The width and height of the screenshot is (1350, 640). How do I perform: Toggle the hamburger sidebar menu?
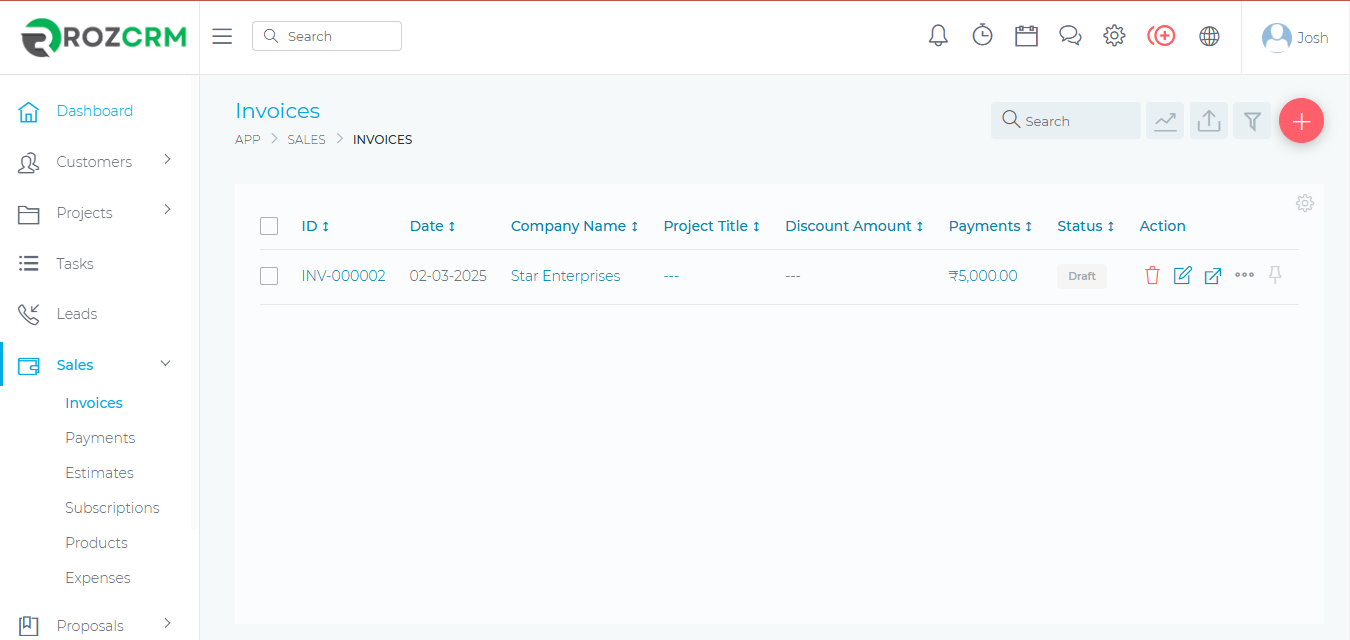(222, 36)
